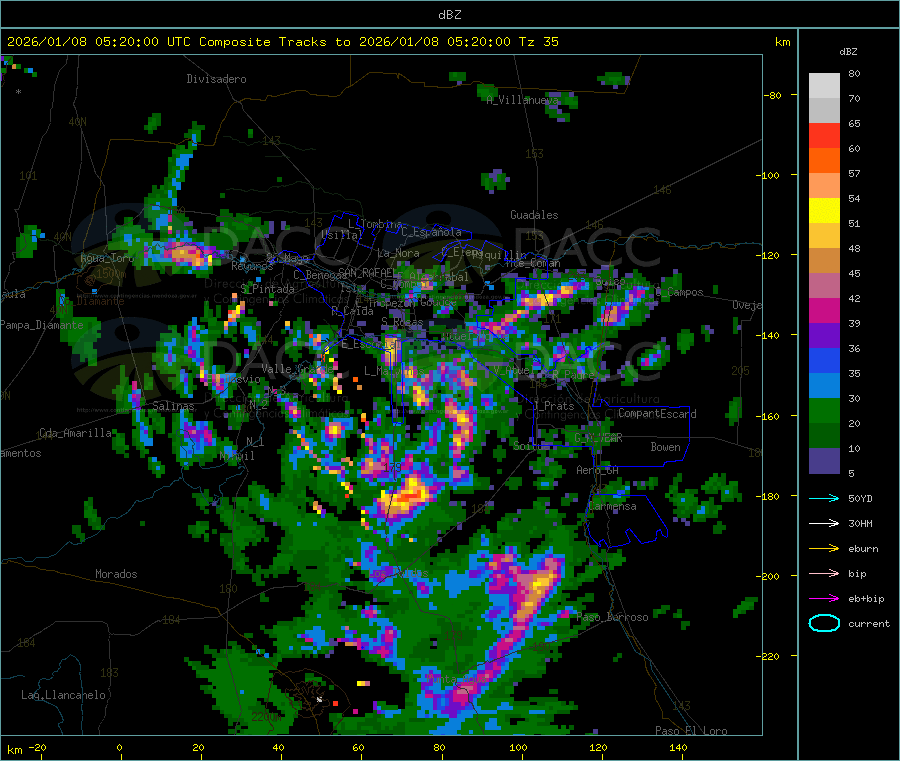Click the 'Bowen' place label
The image size is (900, 761).
coord(665,447)
